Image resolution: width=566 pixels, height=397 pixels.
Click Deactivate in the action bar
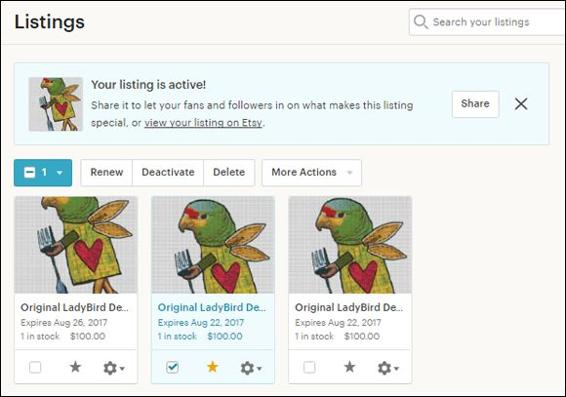pyautogui.click(x=168, y=173)
